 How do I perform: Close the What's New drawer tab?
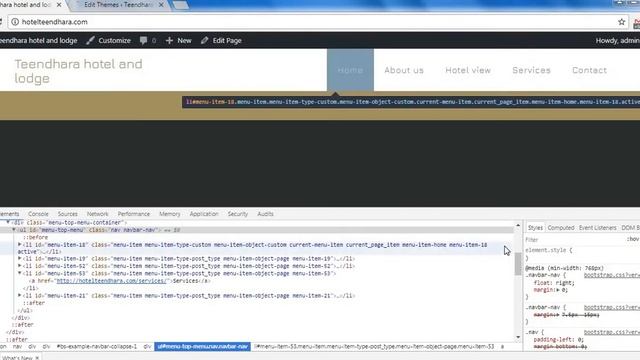point(37,358)
